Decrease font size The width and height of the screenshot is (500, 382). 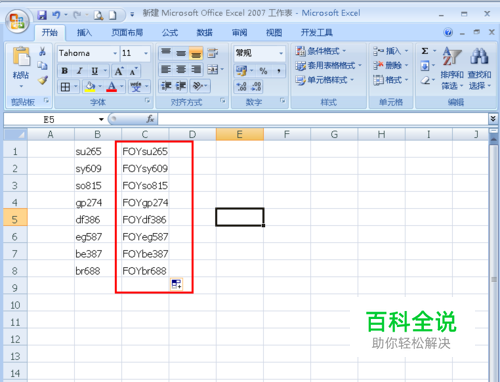tap(133, 71)
